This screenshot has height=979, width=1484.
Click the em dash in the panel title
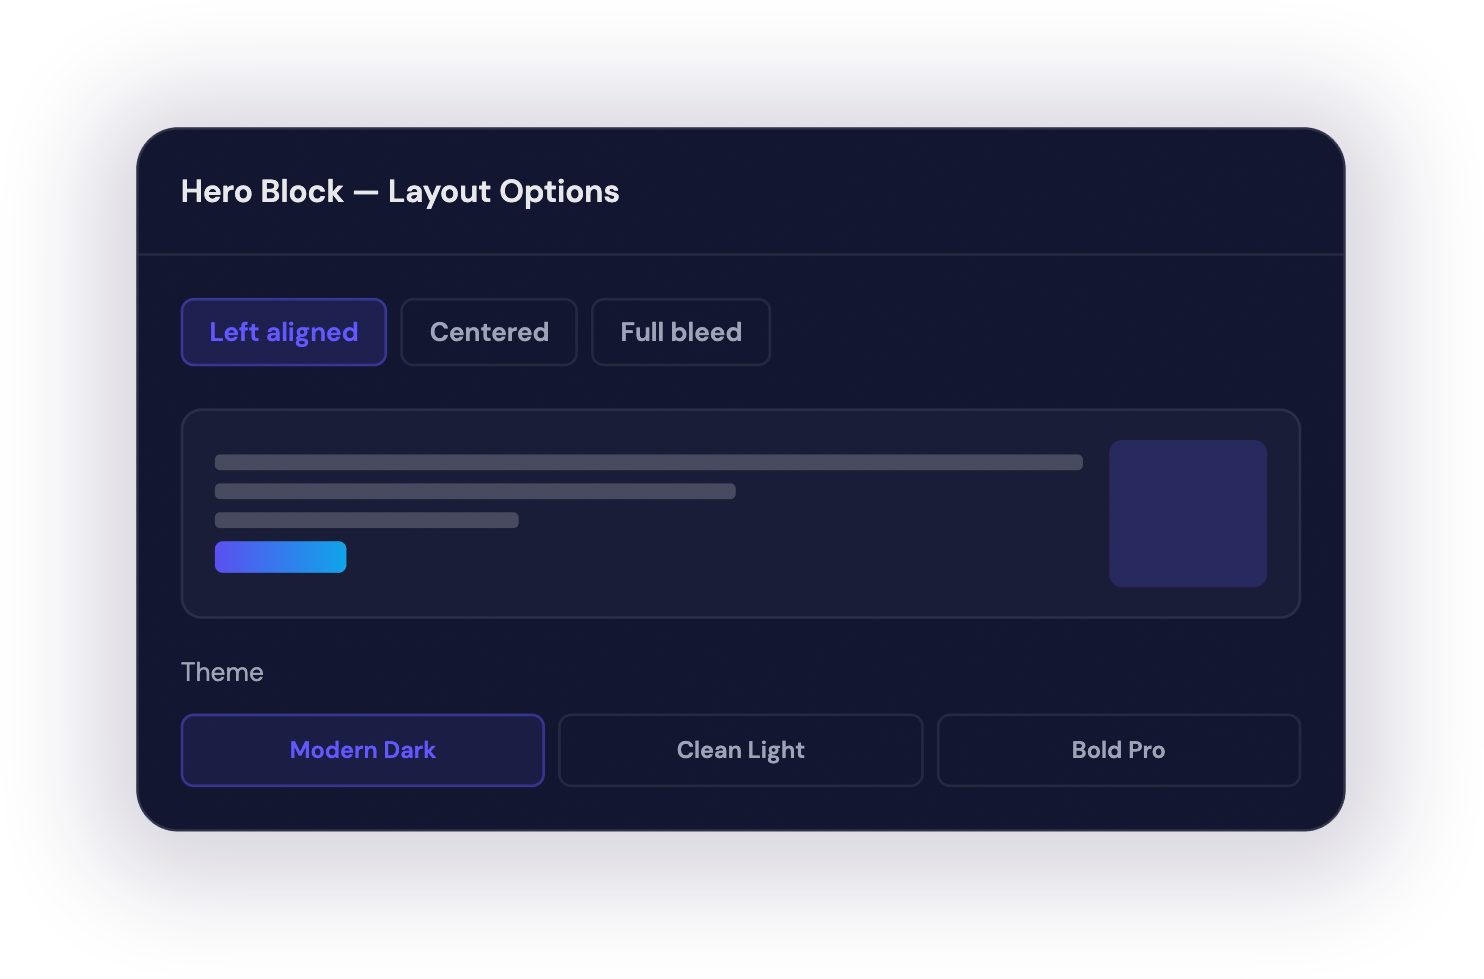click(366, 192)
